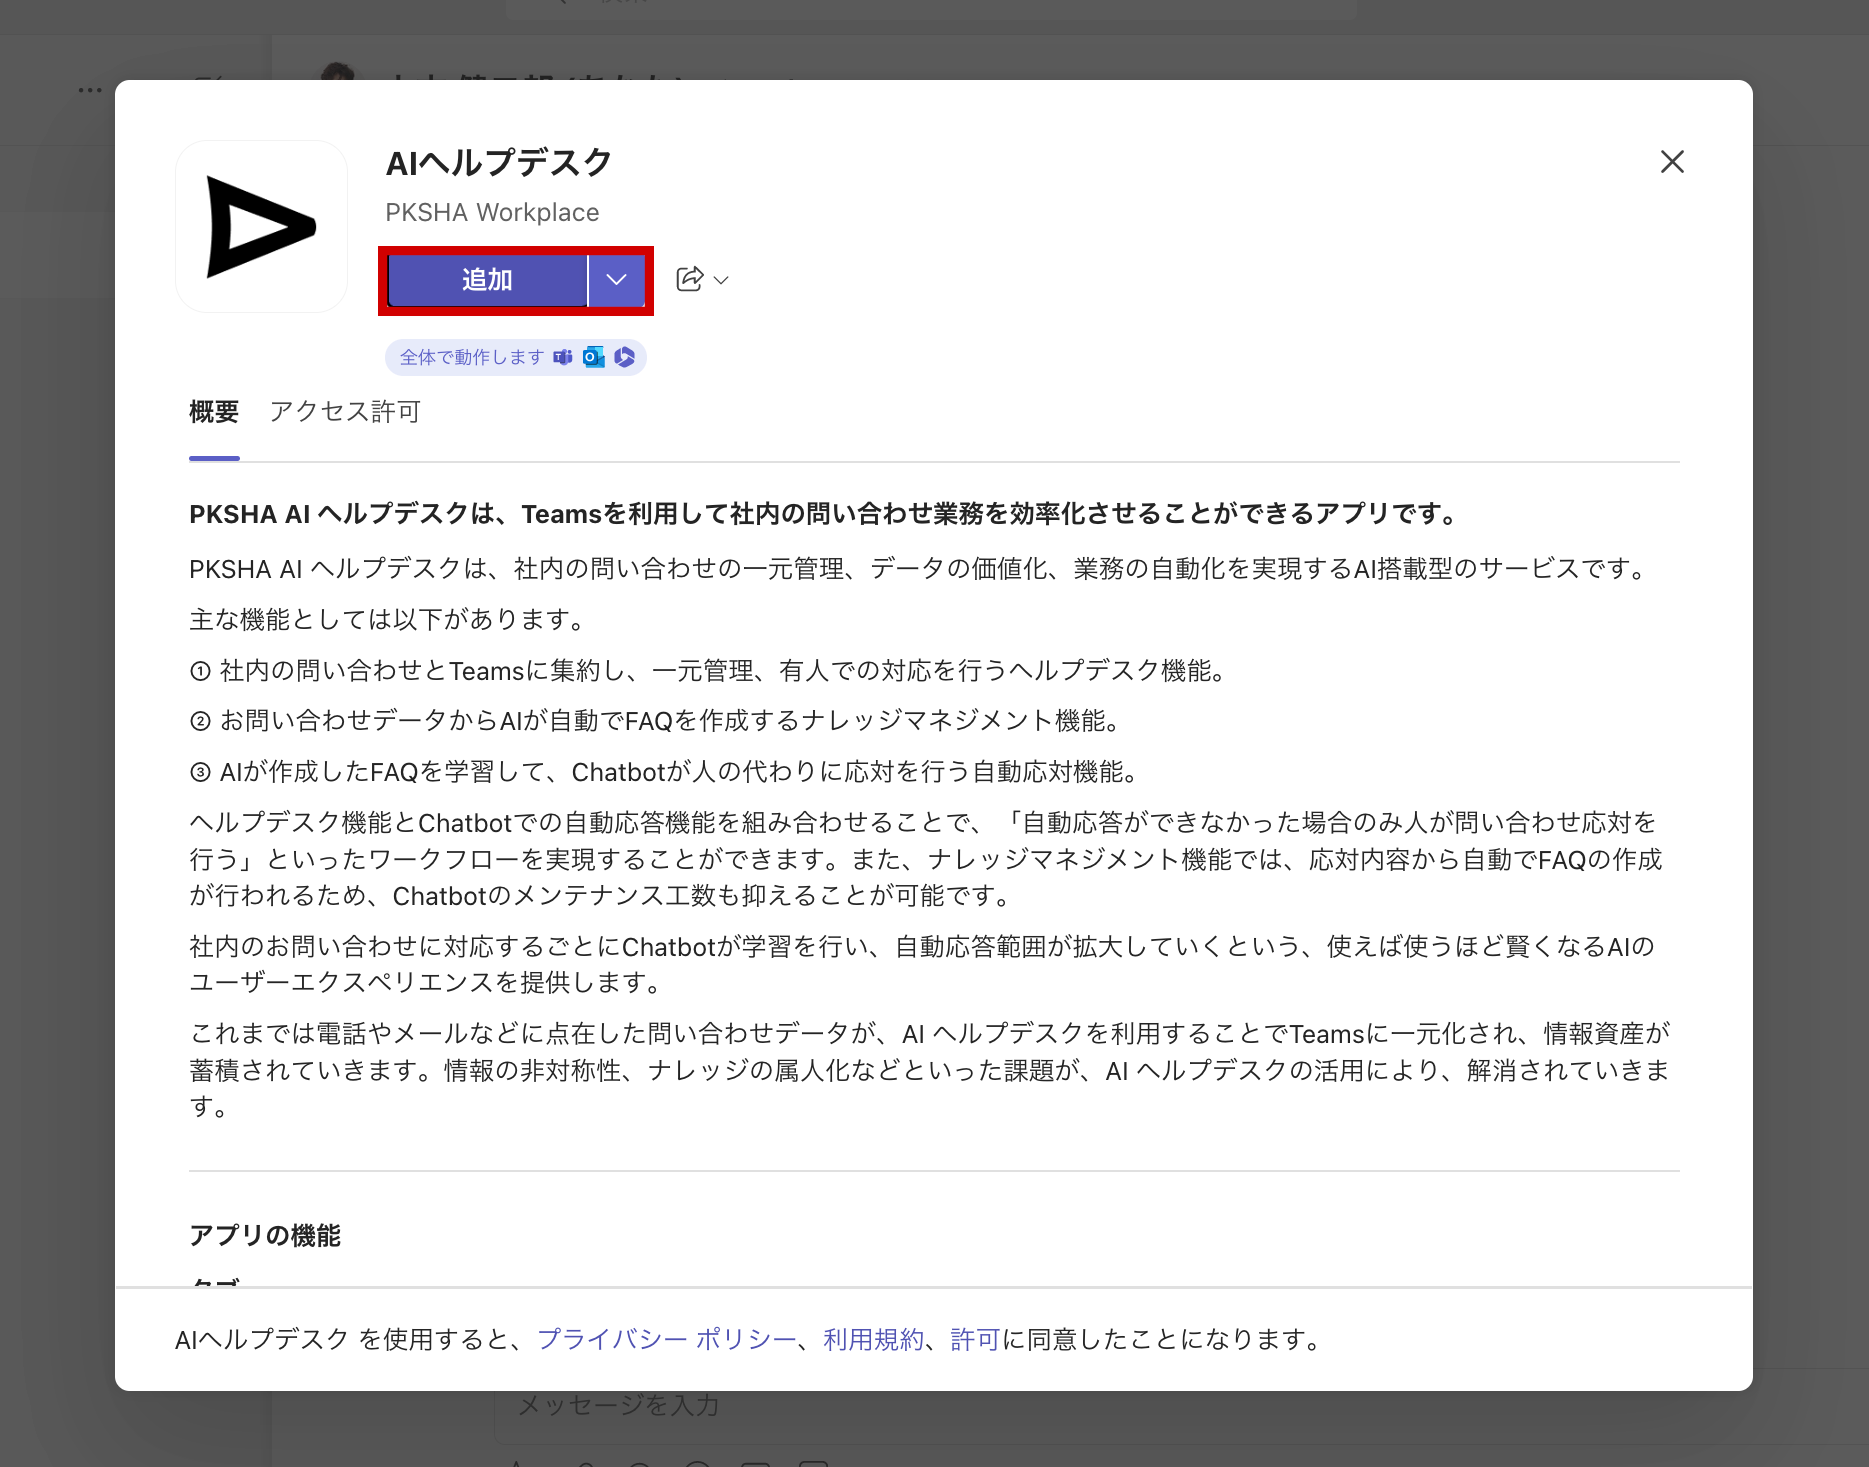Click the more options ellipsis behind the dialog

click(x=90, y=90)
